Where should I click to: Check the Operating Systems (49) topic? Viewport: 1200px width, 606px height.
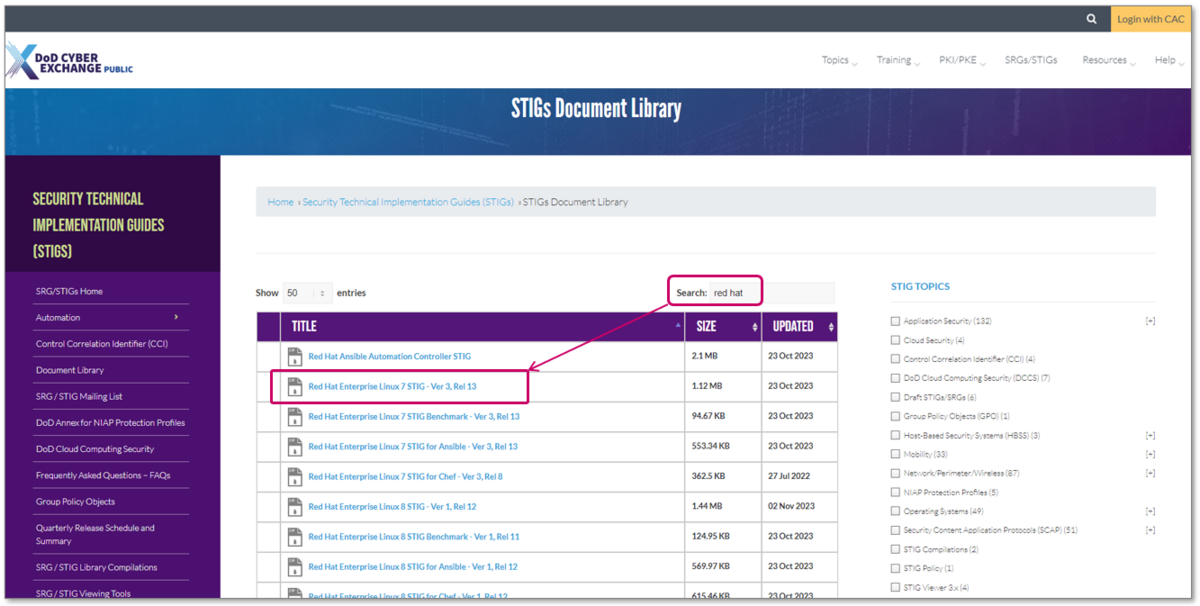895,511
